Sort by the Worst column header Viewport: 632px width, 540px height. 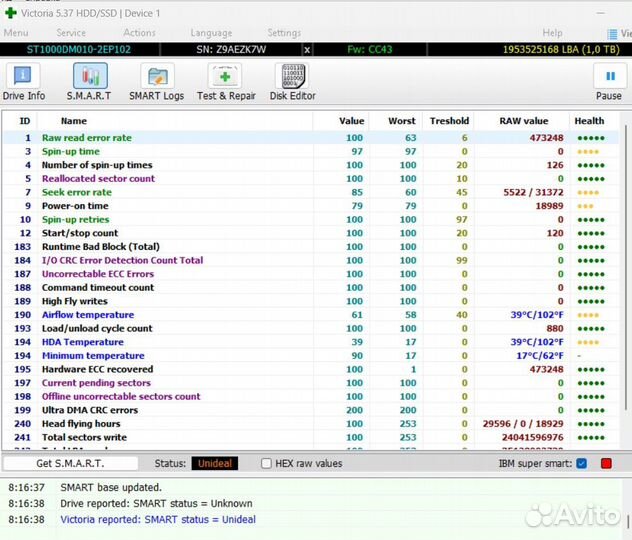[401, 121]
